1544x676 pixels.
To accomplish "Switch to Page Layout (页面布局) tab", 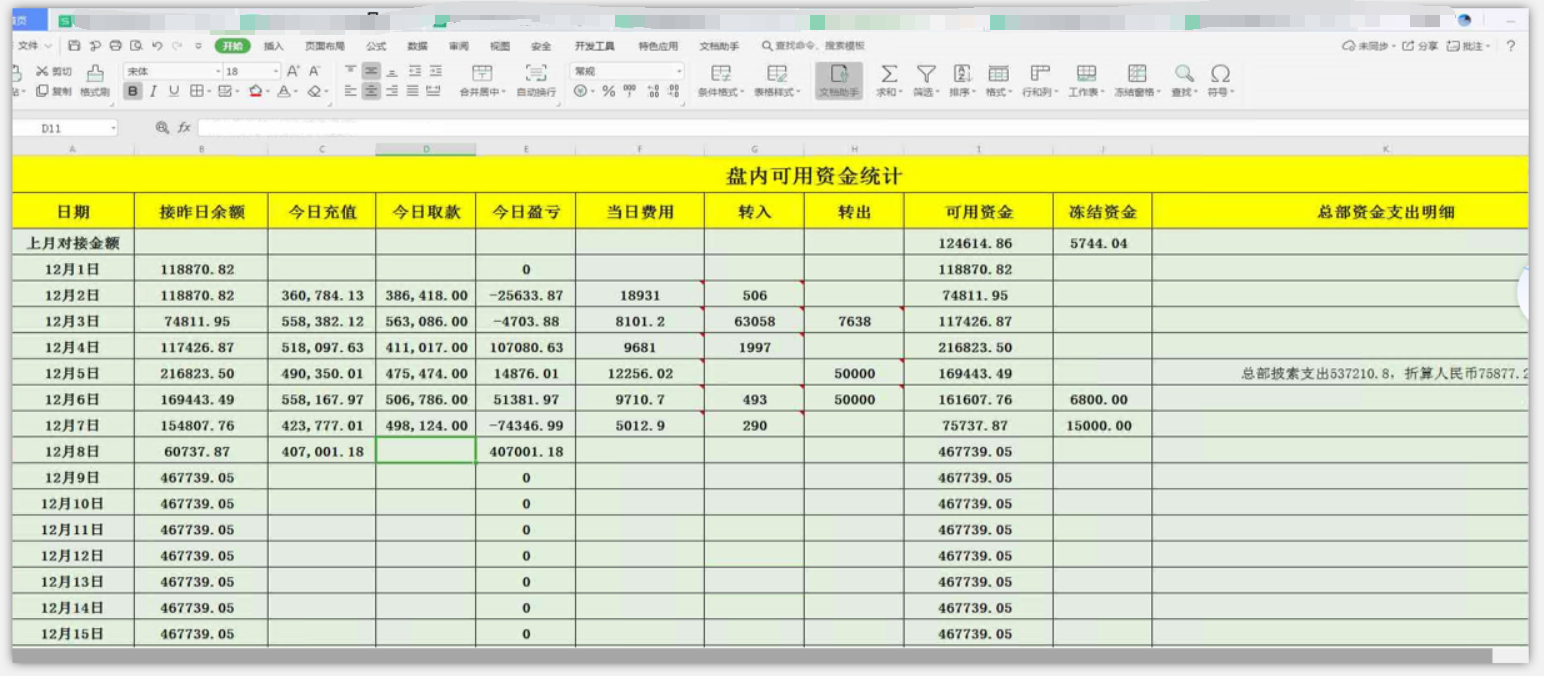I will click(325, 46).
